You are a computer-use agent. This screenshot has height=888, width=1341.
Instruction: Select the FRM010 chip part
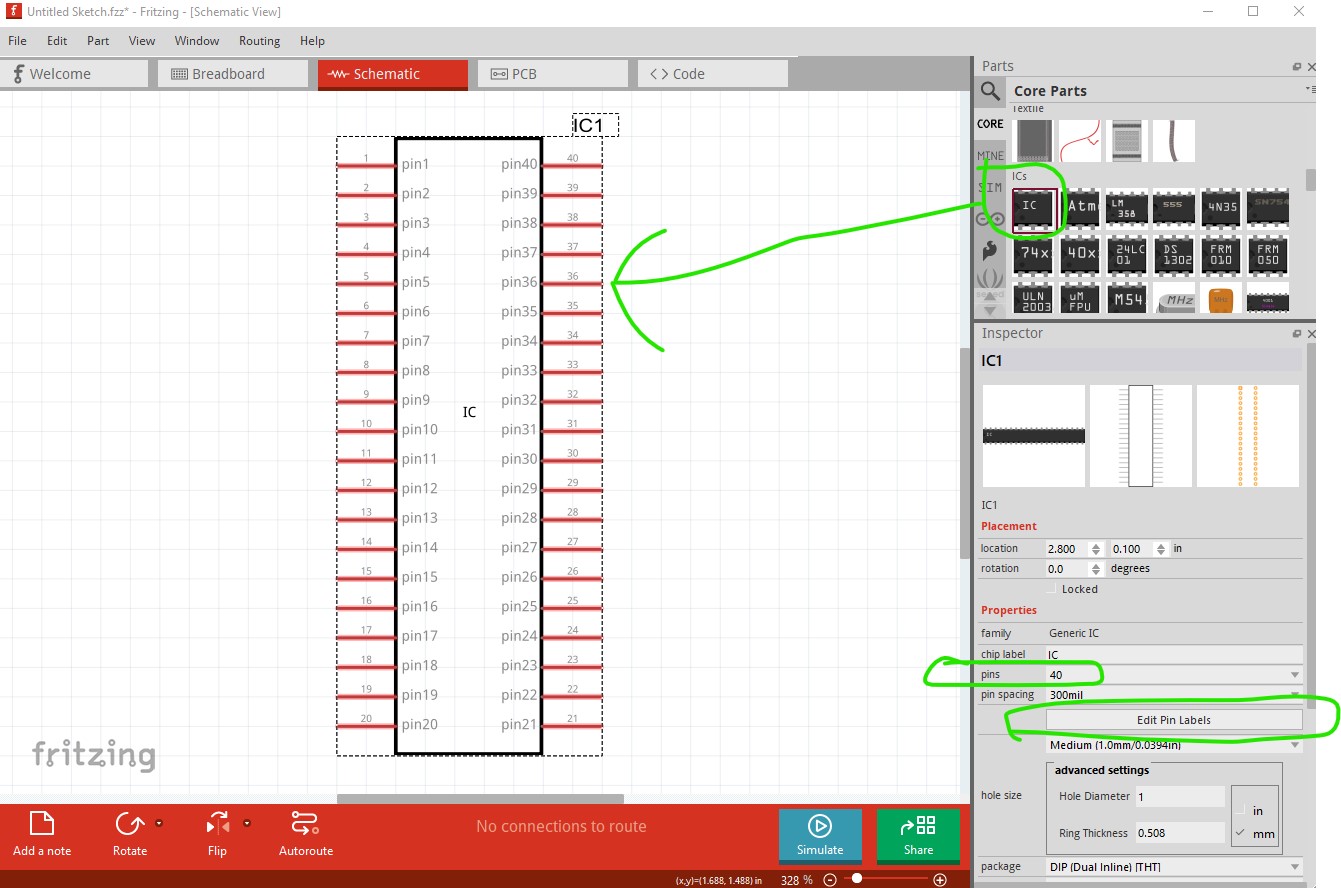click(1221, 255)
